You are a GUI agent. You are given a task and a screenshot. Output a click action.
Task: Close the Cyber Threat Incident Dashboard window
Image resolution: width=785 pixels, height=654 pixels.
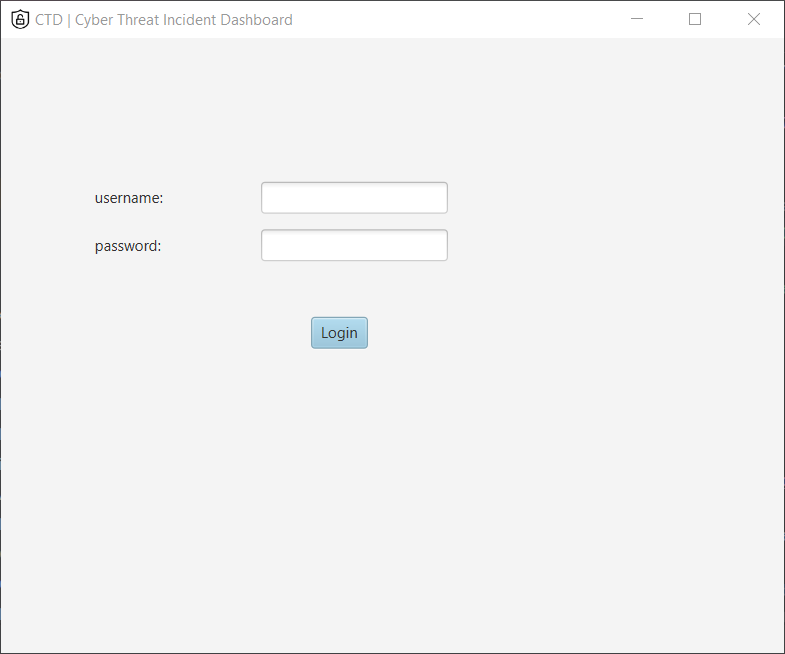tap(753, 19)
